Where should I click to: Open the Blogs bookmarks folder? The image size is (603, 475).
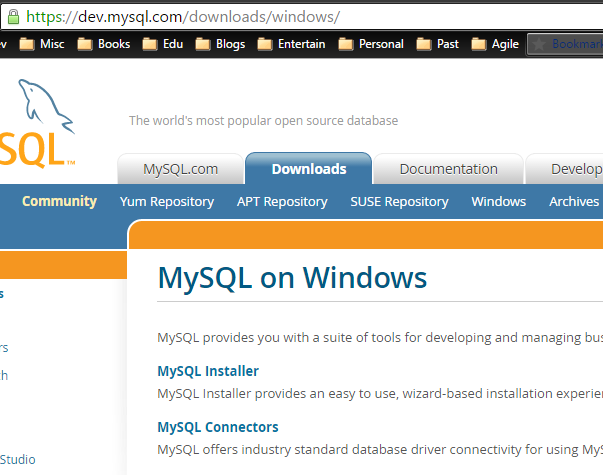220,44
